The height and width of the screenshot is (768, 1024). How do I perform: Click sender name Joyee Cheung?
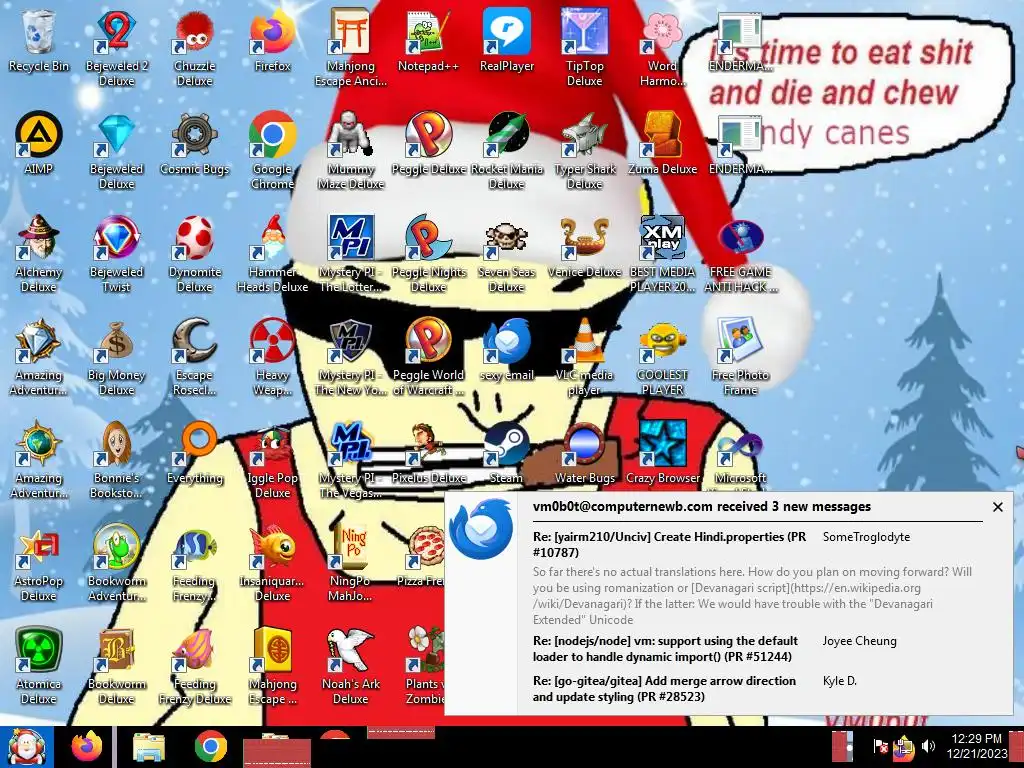859,641
